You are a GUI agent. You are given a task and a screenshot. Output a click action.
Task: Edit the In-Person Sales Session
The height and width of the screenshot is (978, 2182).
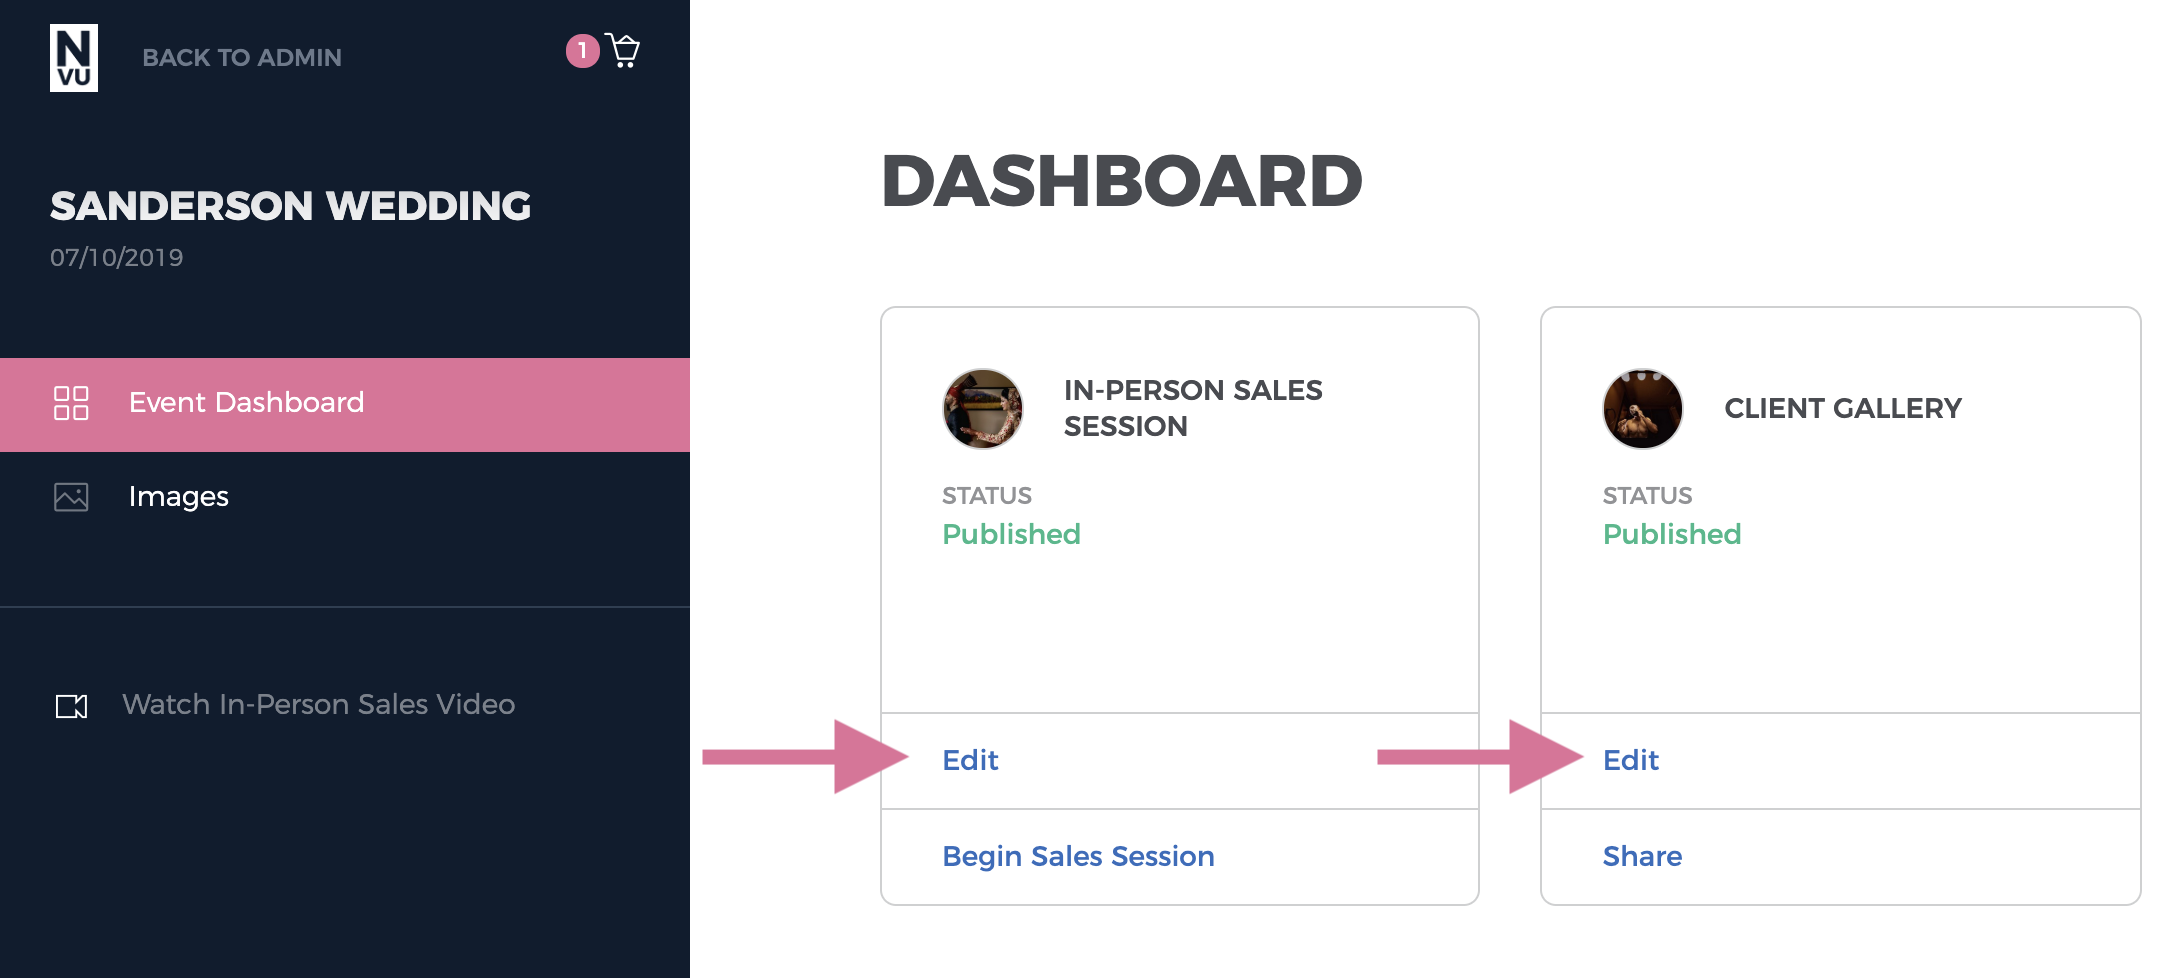[x=970, y=760]
